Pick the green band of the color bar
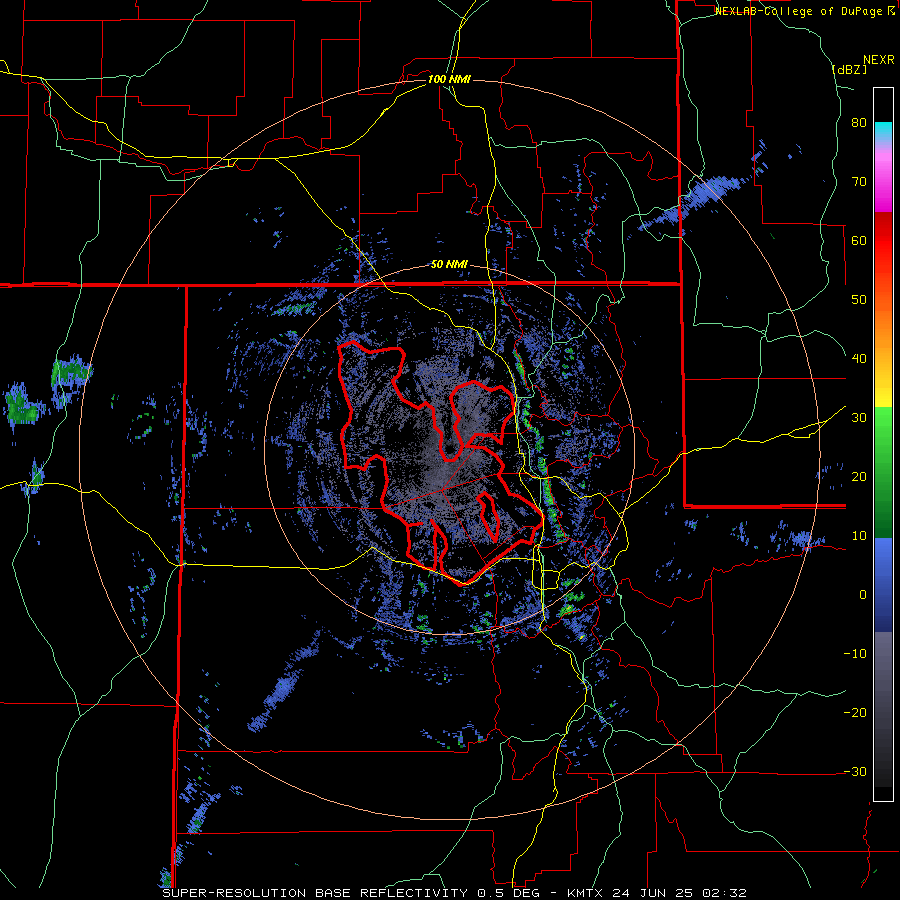The width and height of the screenshot is (900, 900). [x=883, y=472]
